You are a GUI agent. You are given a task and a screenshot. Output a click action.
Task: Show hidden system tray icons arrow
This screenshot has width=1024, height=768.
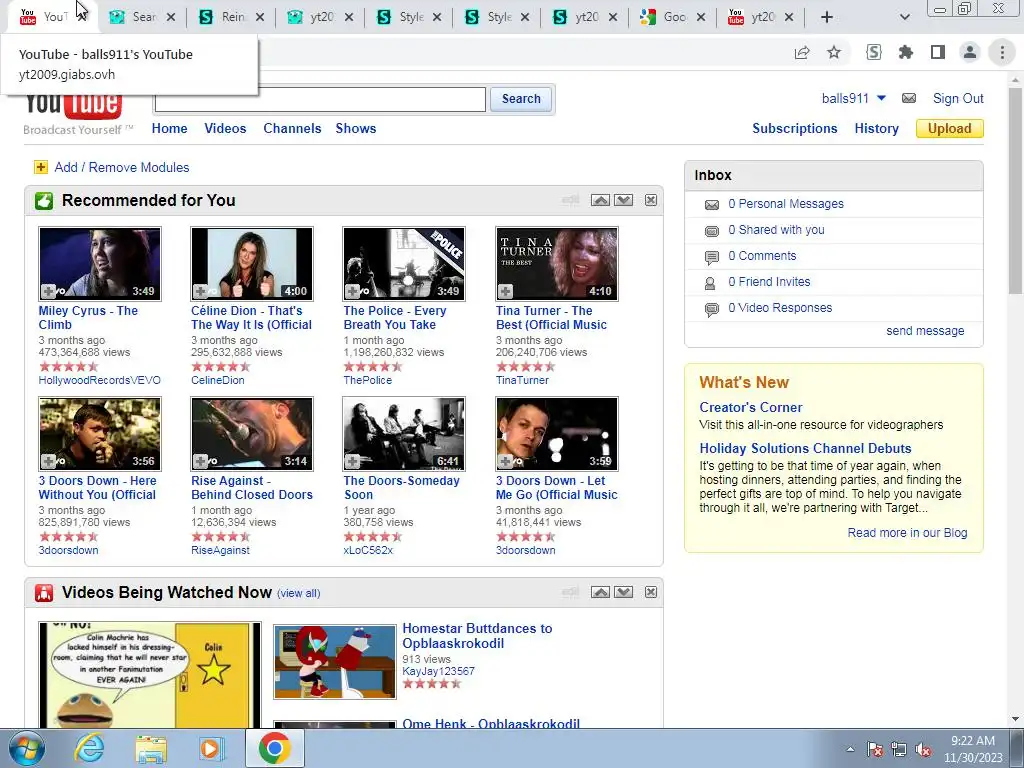click(850, 749)
